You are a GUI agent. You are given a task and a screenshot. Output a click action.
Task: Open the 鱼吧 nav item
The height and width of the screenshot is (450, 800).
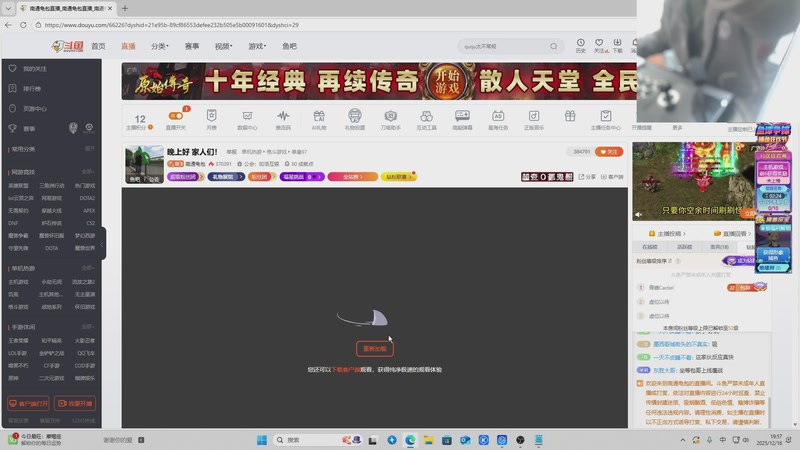tap(289, 46)
